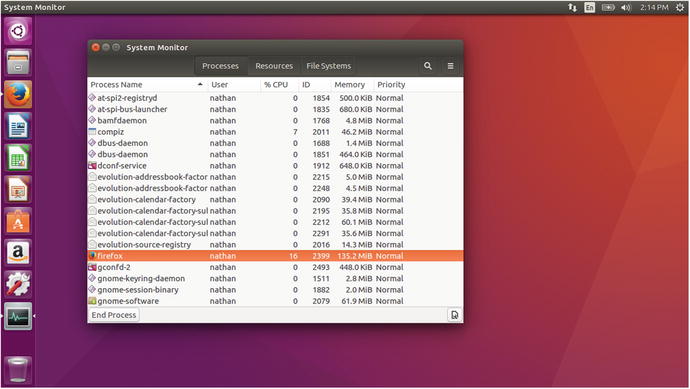690x389 pixels.
Task: Select evolution-calendar-factory-sub row ID 2195
Action: coord(275,211)
